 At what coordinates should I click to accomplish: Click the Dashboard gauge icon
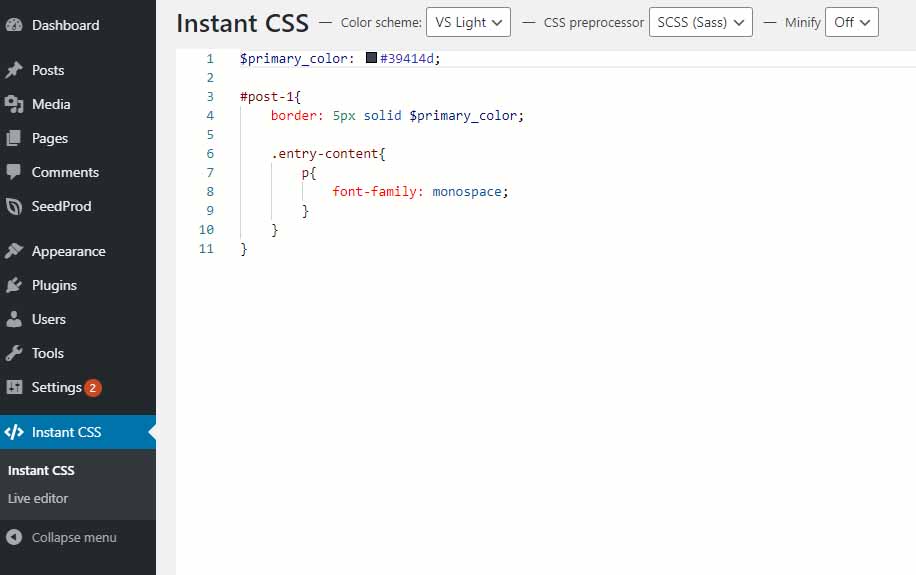[14, 25]
